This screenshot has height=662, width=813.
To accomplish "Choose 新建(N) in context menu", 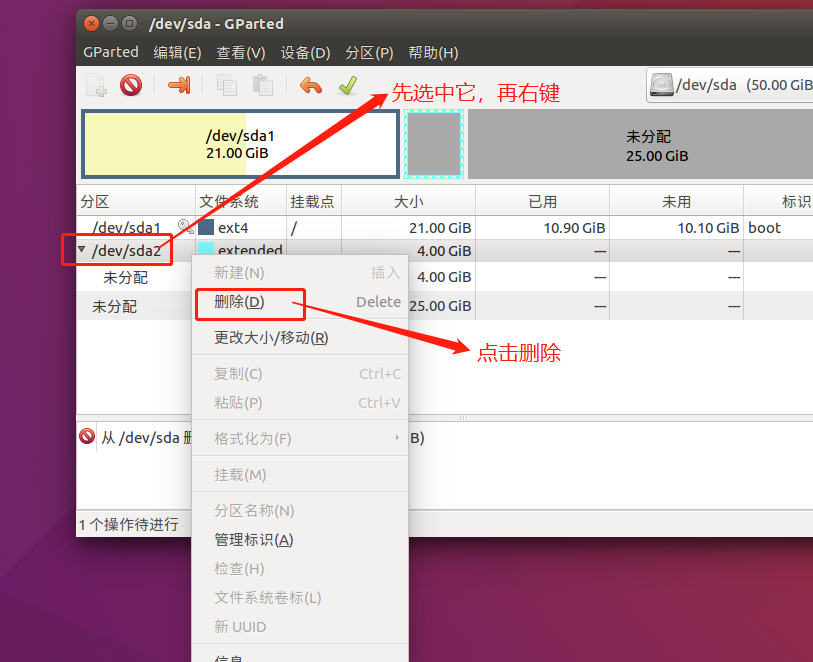I will [300, 273].
